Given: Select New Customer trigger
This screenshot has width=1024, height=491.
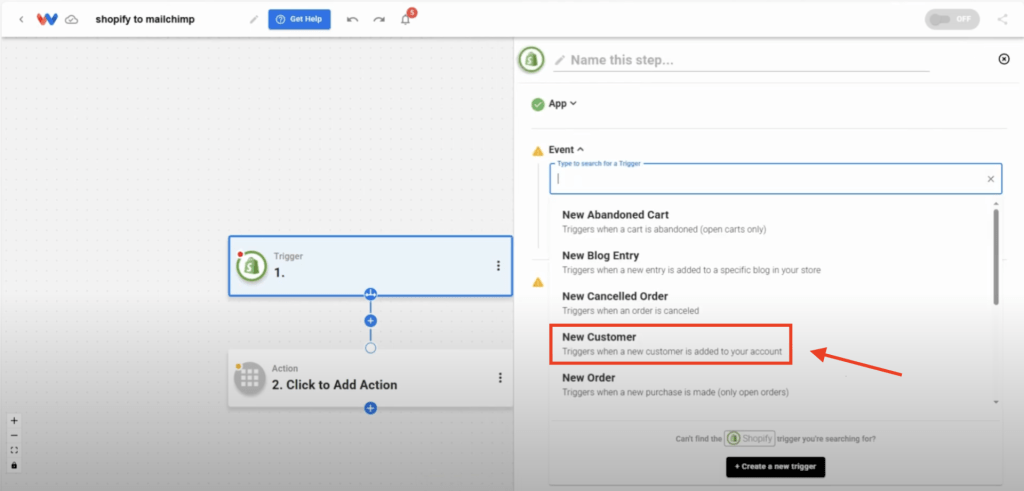Looking at the screenshot, I should [671, 344].
